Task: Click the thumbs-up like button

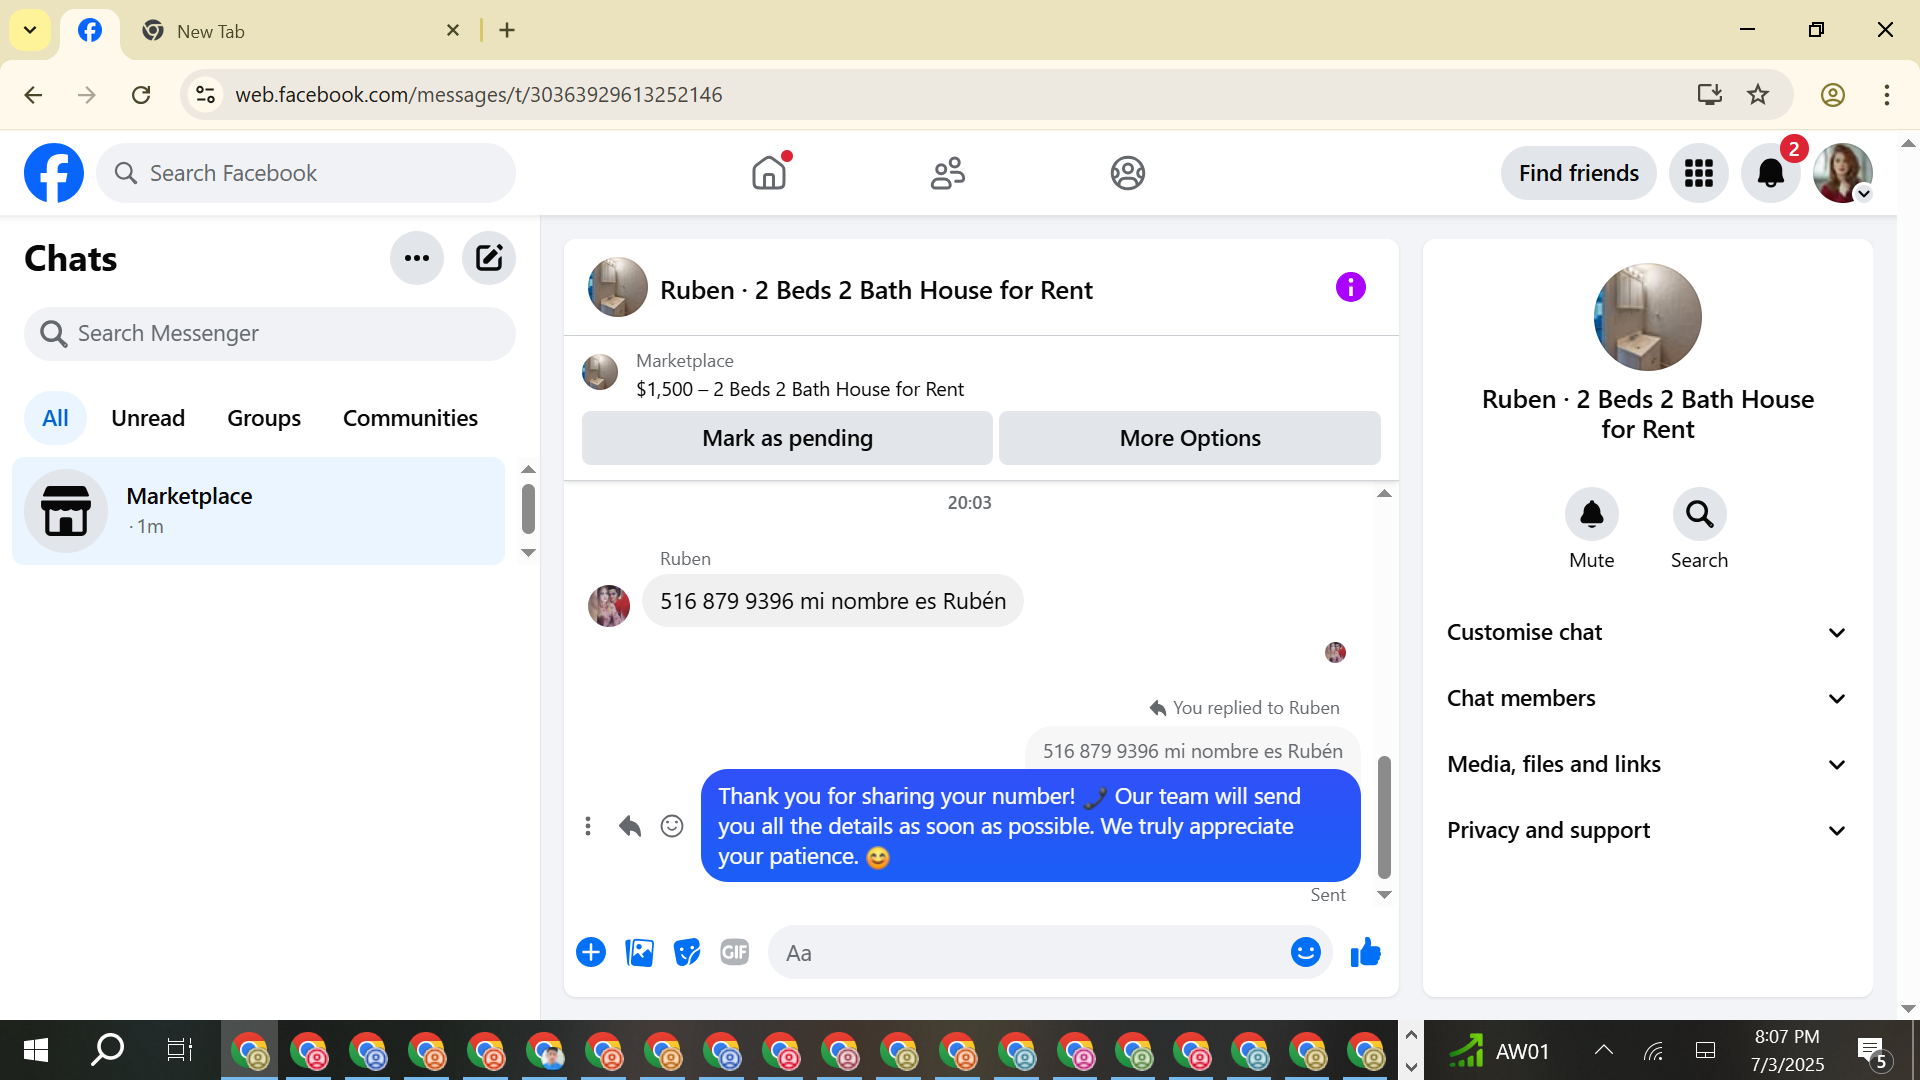Action: pos(1365,953)
